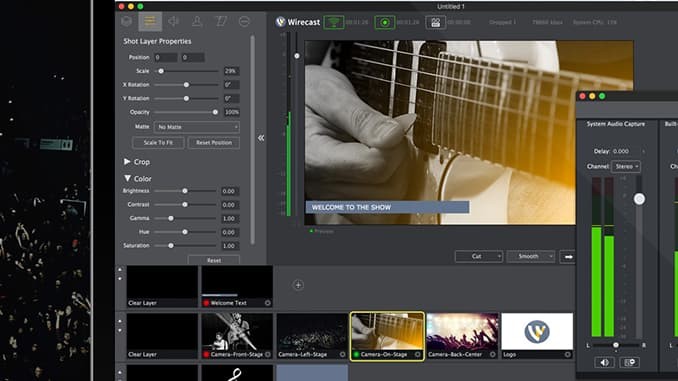This screenshot has height=381, width=678.
Task: Open settings circle on Camera-Left-Stage shot
Action: tap(342, 355)
